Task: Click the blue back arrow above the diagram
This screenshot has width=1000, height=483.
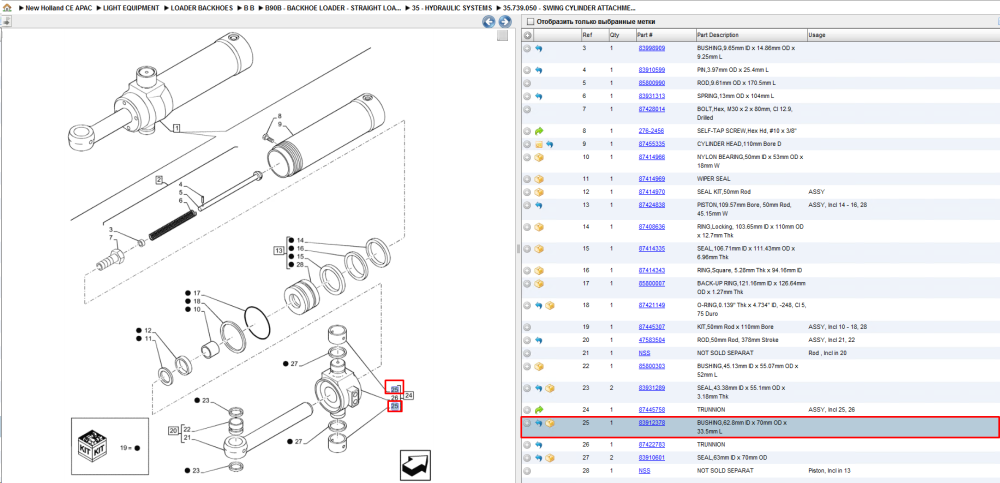Action: 489,22
